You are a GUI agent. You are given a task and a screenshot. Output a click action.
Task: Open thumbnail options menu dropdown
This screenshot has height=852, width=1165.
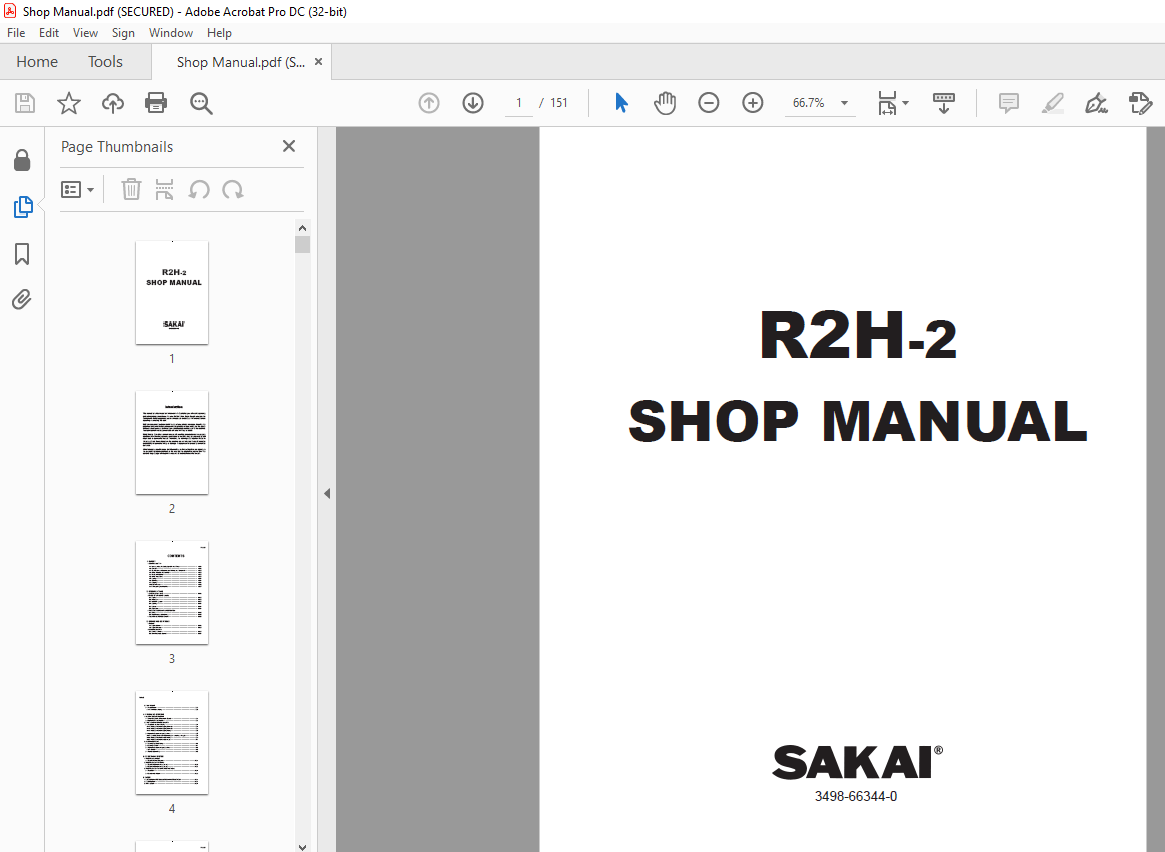pos(77,190)
